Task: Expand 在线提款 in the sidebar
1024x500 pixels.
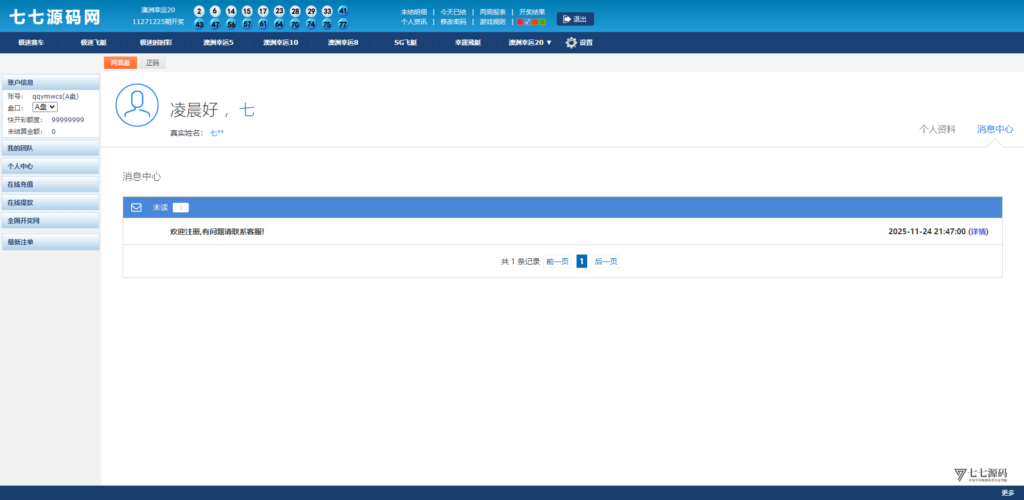Action: (51, 202)
